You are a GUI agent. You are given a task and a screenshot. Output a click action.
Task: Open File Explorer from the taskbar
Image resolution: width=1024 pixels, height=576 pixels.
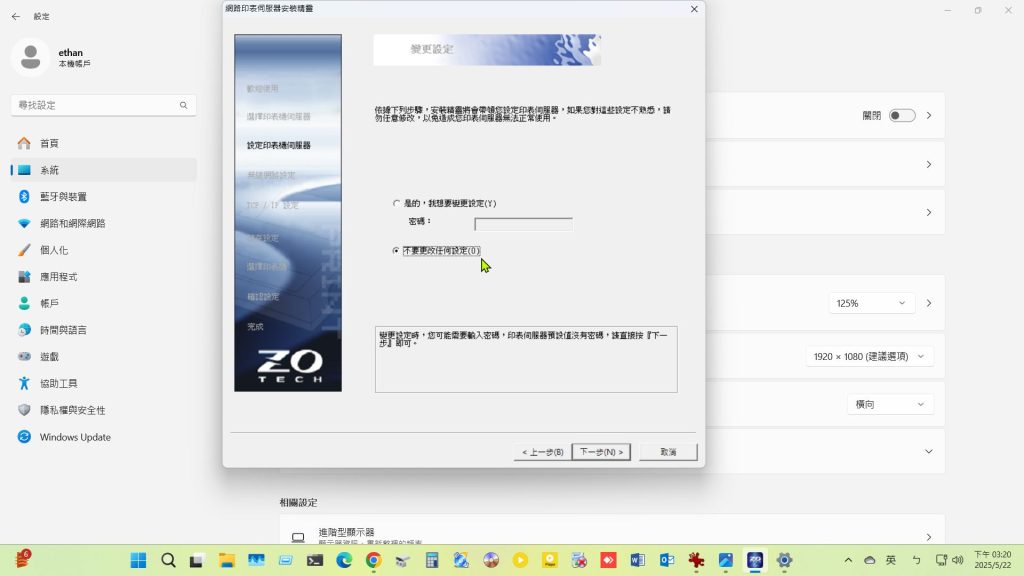click(x=227, y=561)
